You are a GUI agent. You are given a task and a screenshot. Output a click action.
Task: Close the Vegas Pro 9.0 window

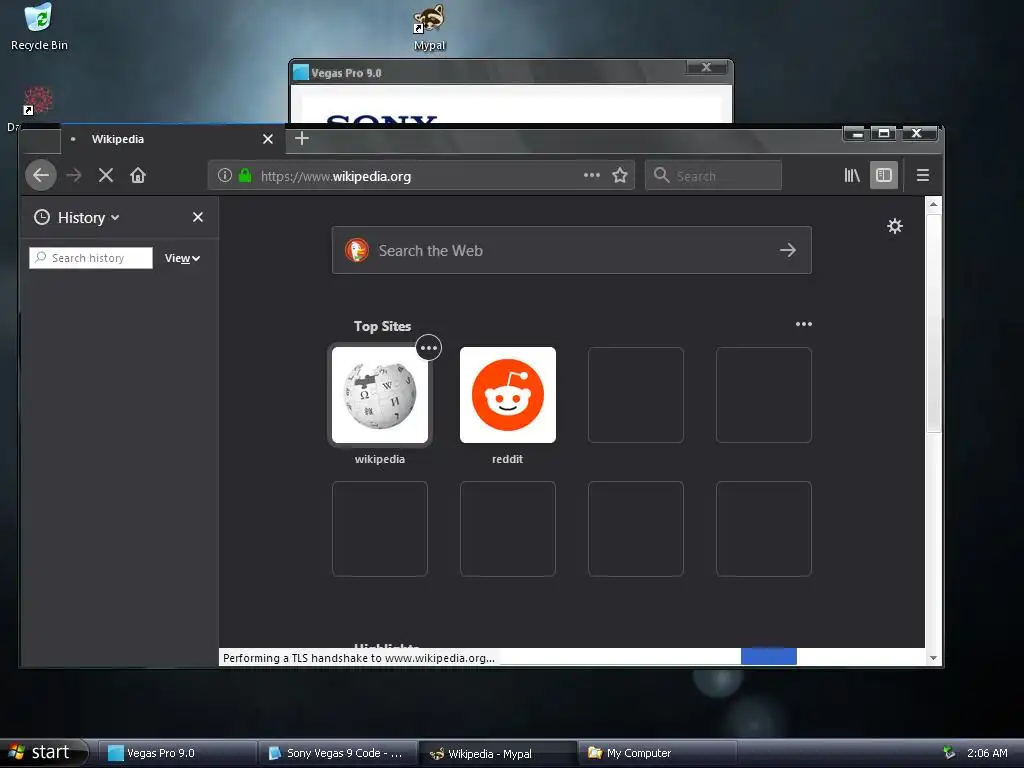coord(706,67)
